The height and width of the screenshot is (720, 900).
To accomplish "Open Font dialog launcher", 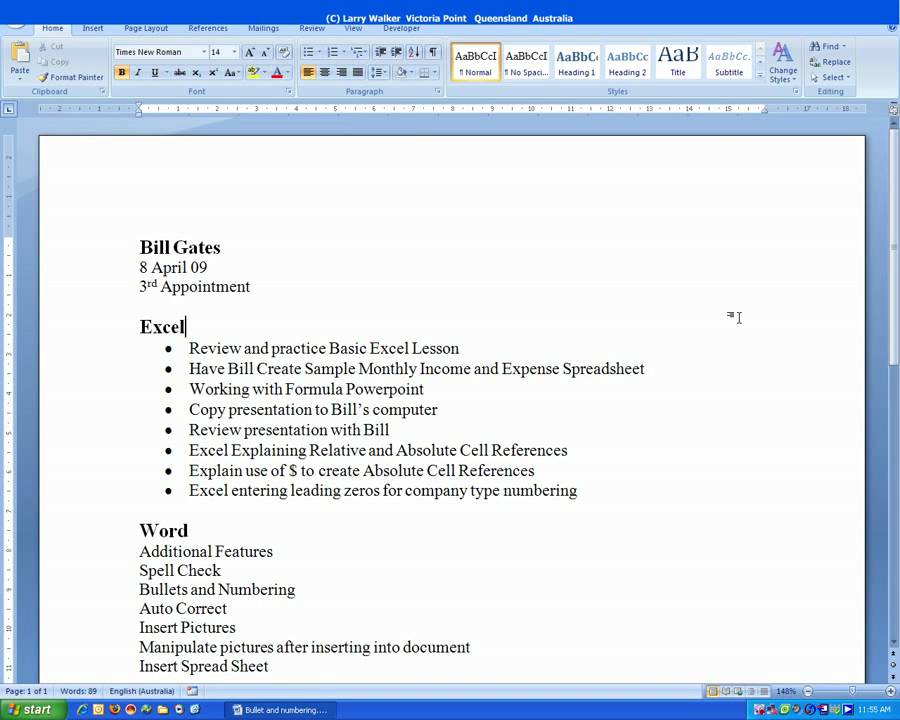I will 289,91.
